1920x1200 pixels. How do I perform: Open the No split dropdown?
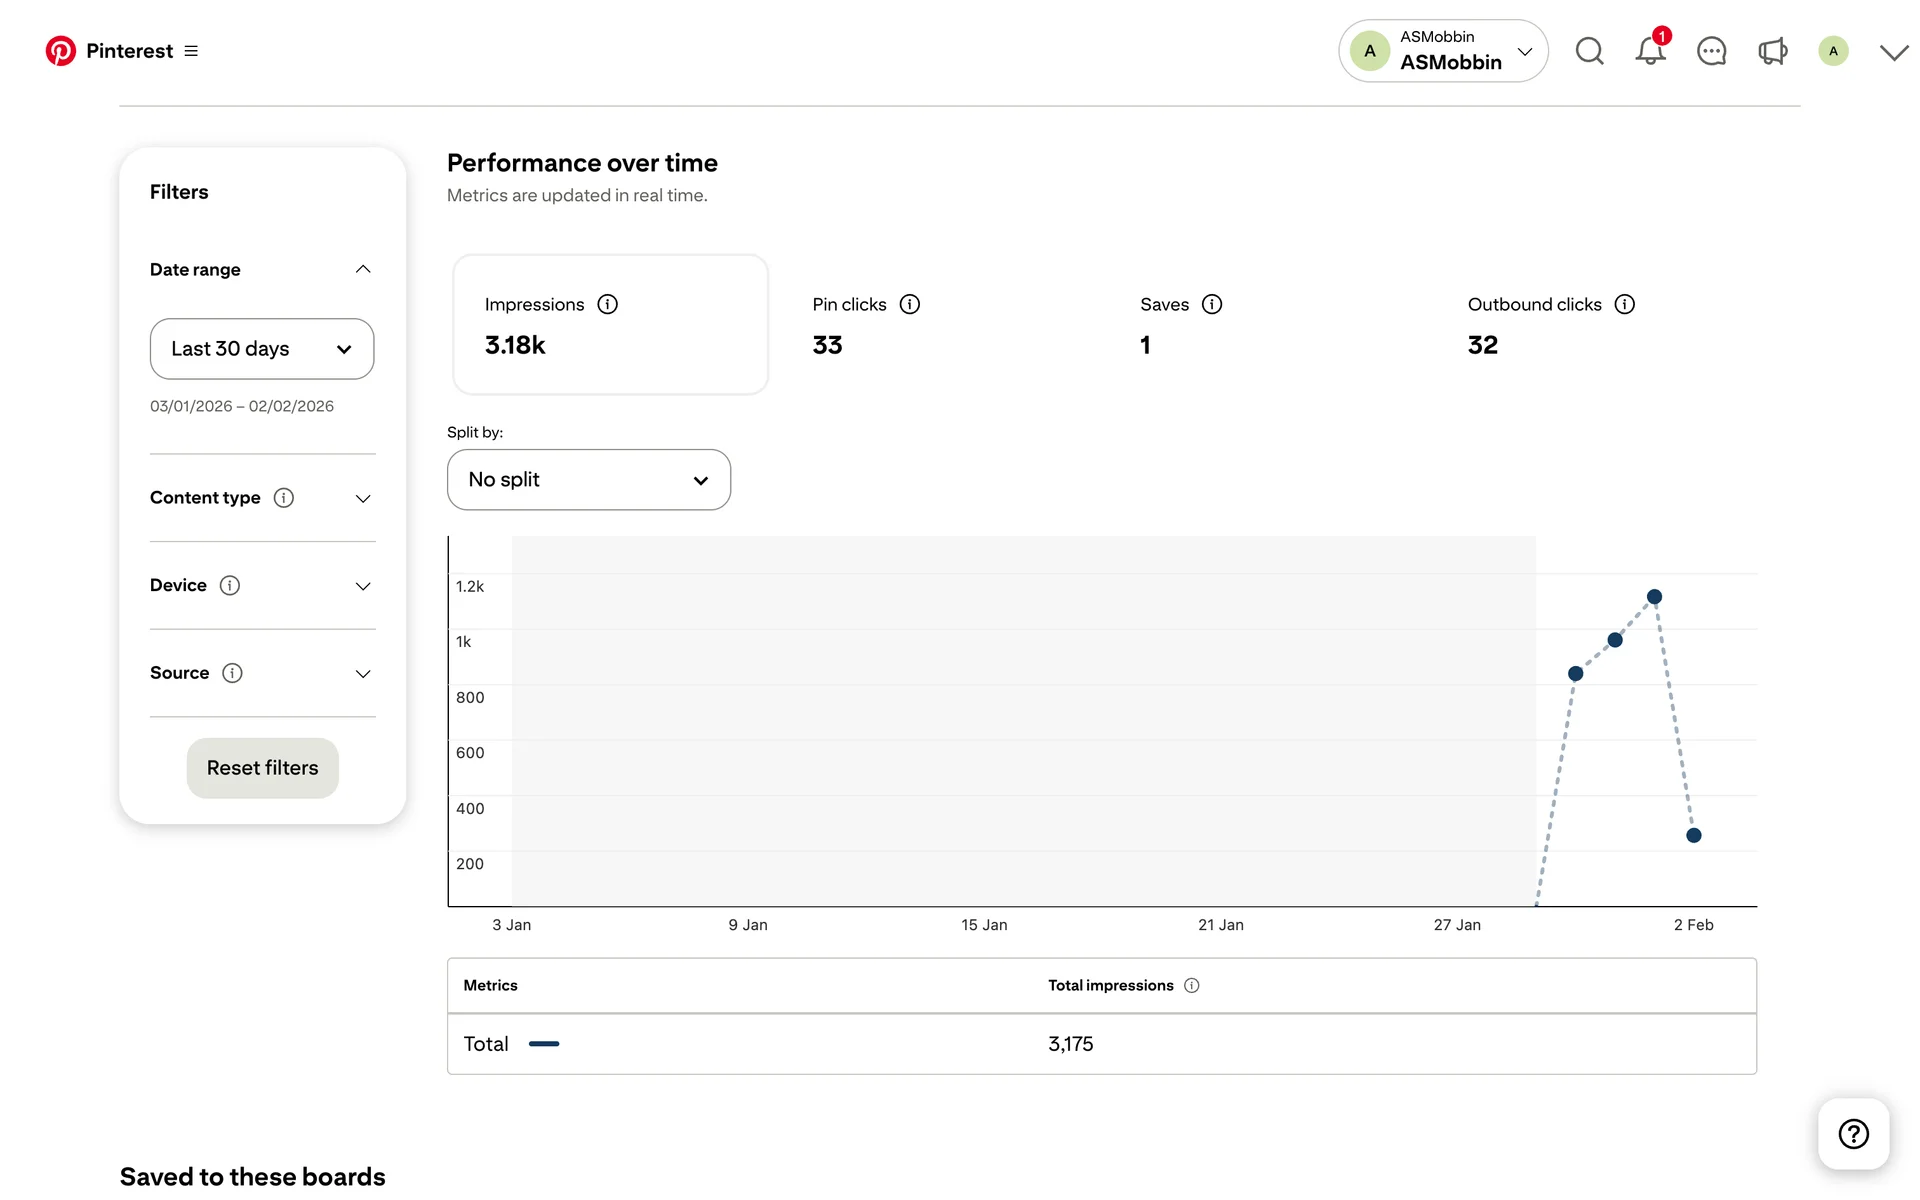pos(588,480)
